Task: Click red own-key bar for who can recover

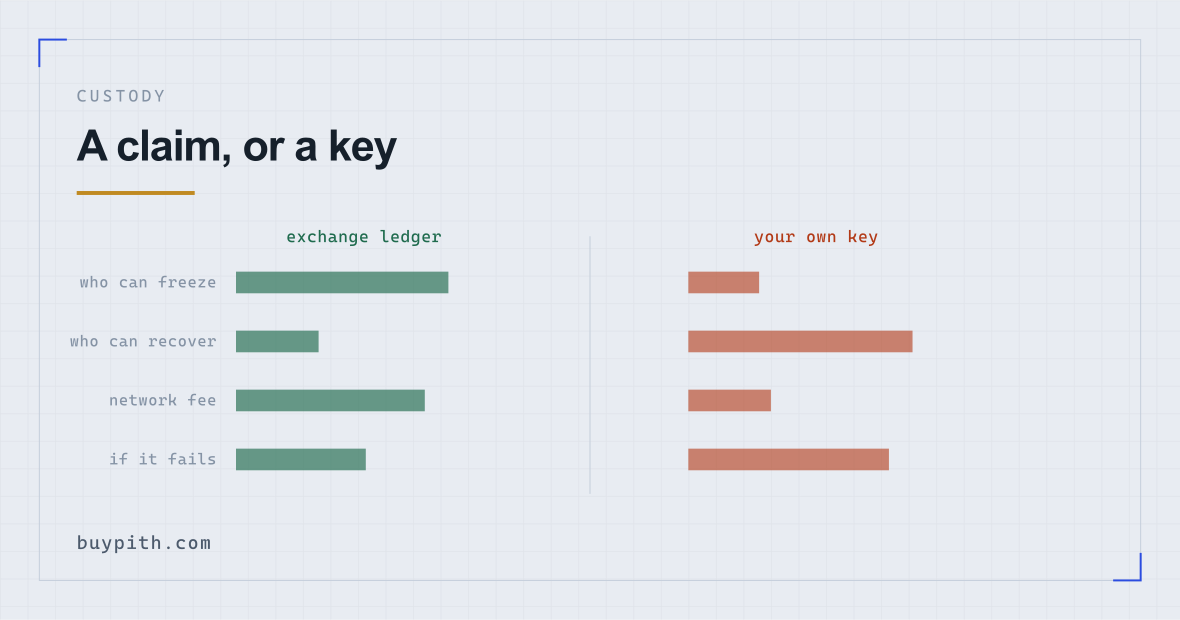Action: pos(801,342)
